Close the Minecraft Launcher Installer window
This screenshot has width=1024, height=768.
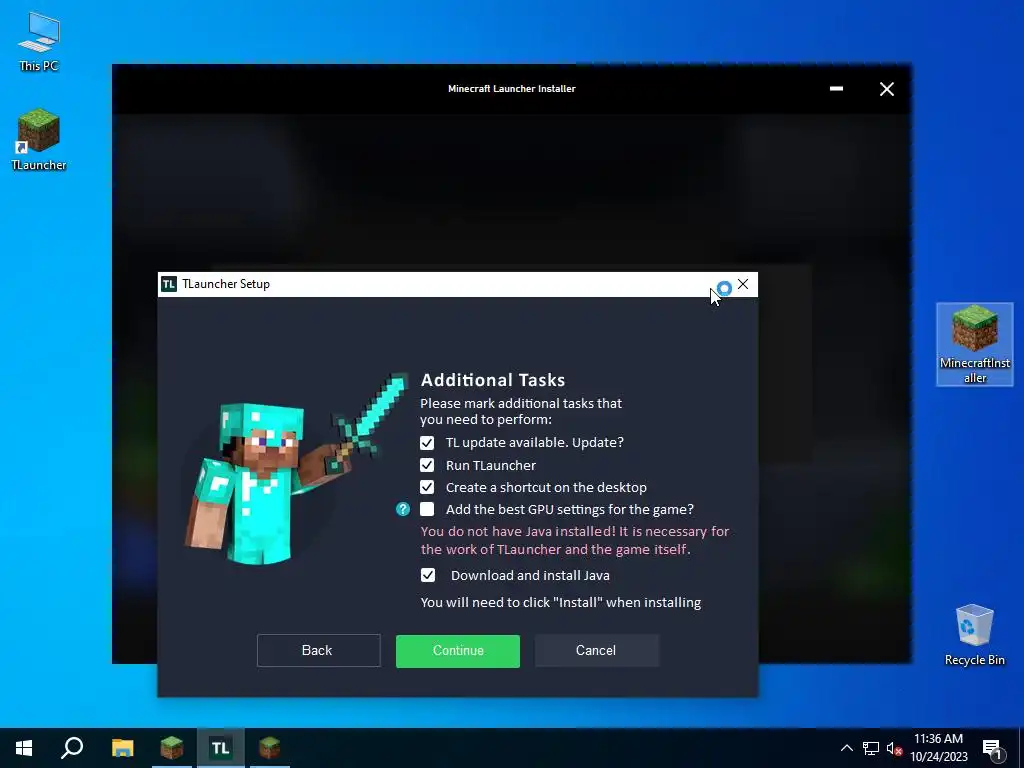tap(886, 89)
